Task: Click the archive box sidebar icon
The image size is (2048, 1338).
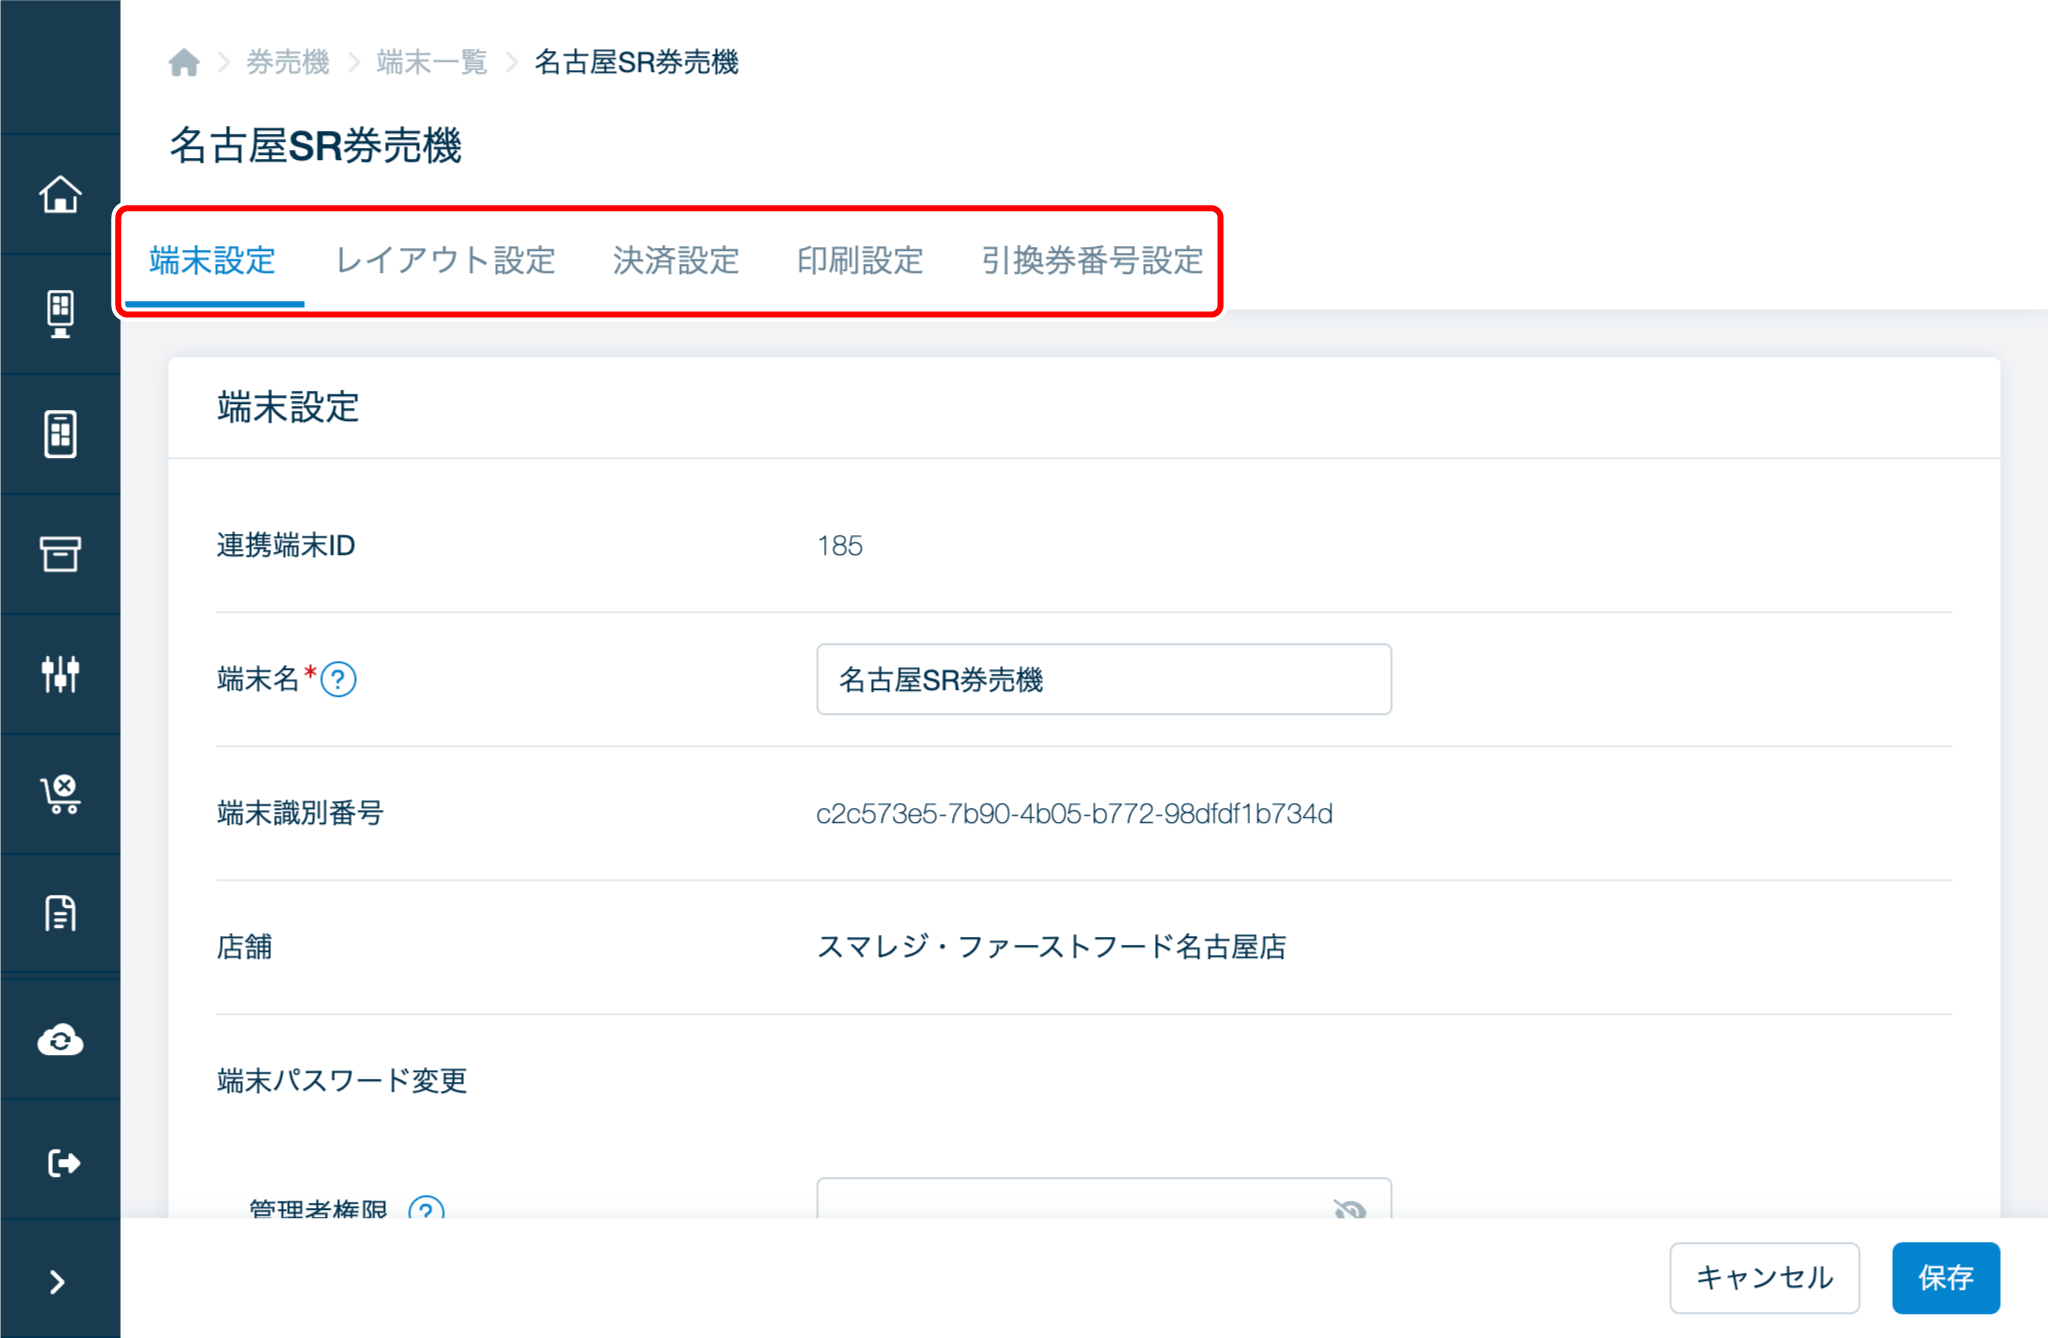Action: point(60,553)
